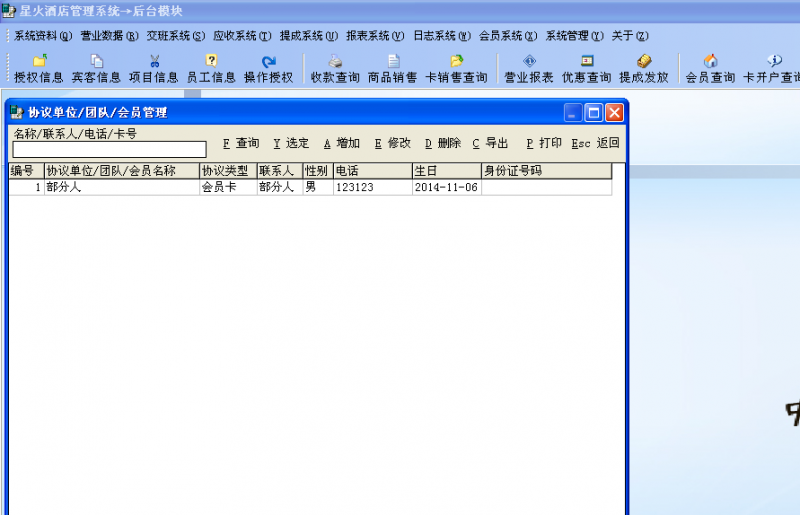Focus the 名称/联系人/电话/卡号 search field

point(109,150)
